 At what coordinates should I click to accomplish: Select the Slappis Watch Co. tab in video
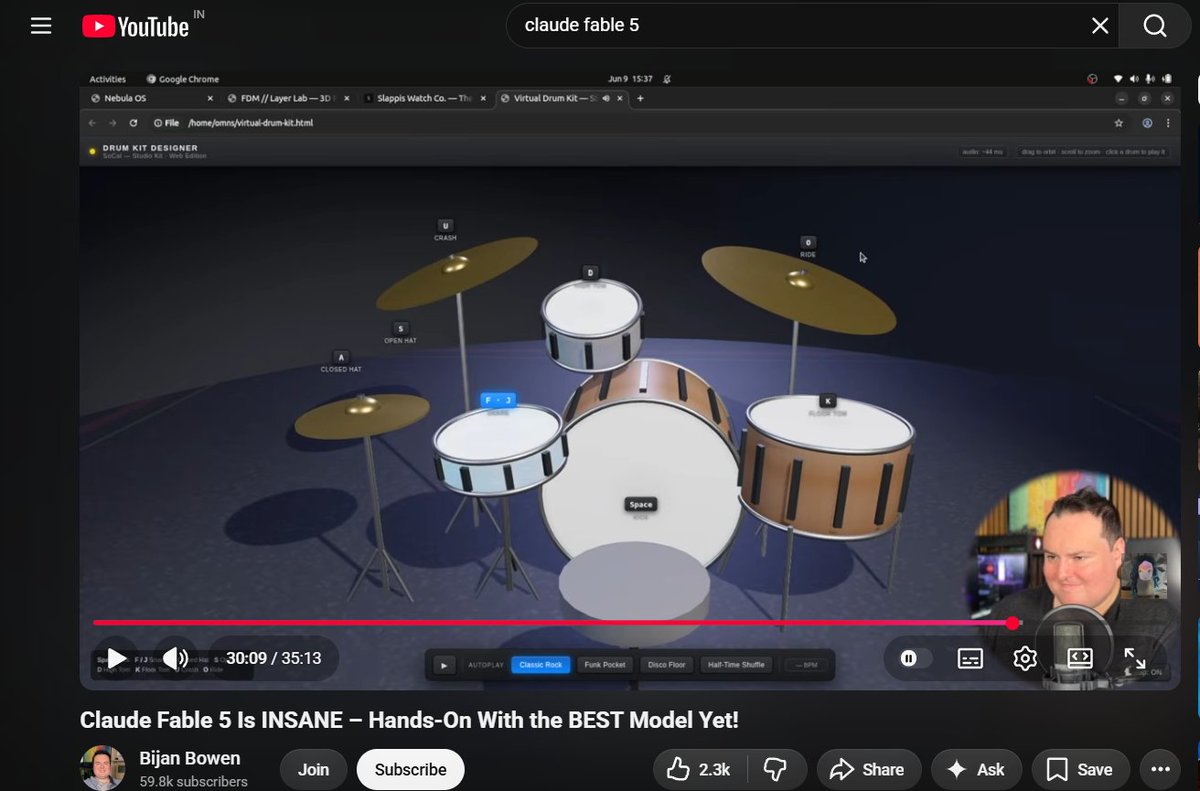[x=424, y=98]
